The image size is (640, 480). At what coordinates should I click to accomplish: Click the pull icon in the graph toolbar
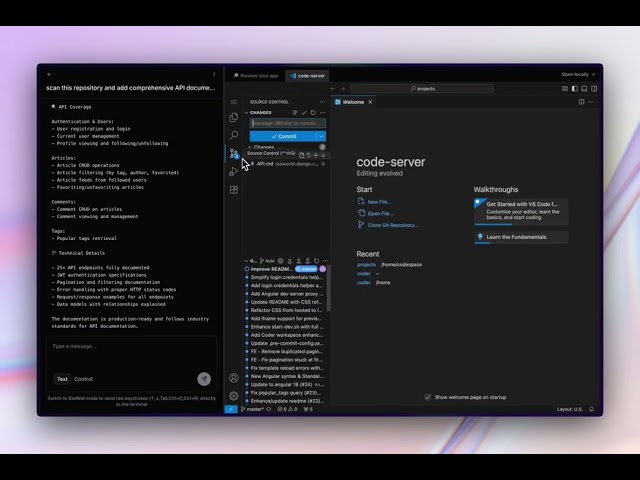[x=299, y=261]
